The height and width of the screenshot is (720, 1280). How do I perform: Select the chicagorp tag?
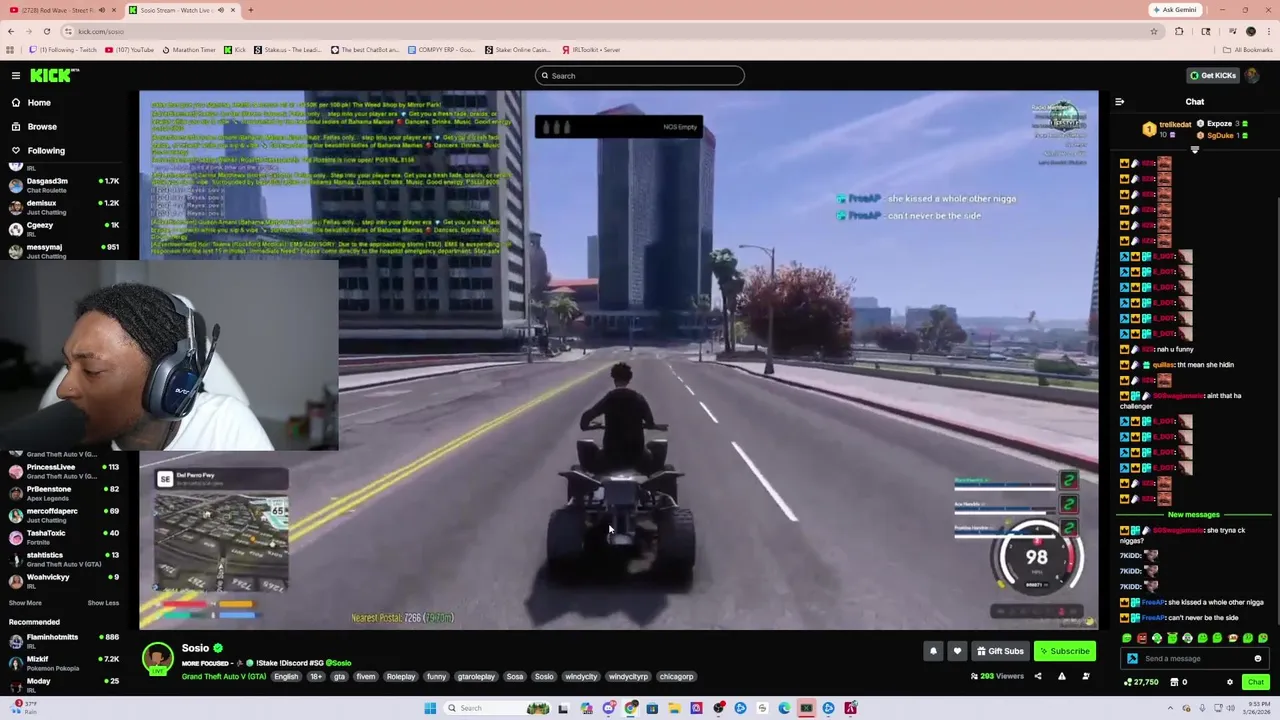[676, 677]
